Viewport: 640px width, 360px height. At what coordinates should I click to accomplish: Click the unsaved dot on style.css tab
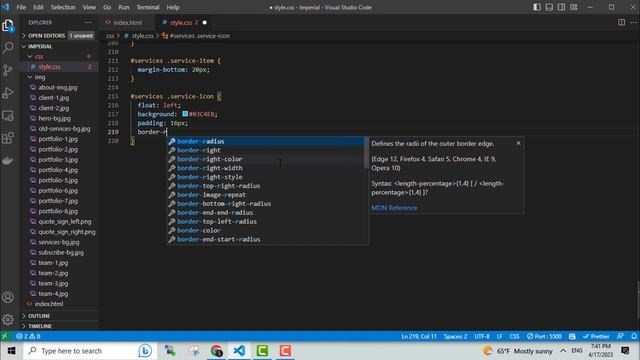[204, 22]
